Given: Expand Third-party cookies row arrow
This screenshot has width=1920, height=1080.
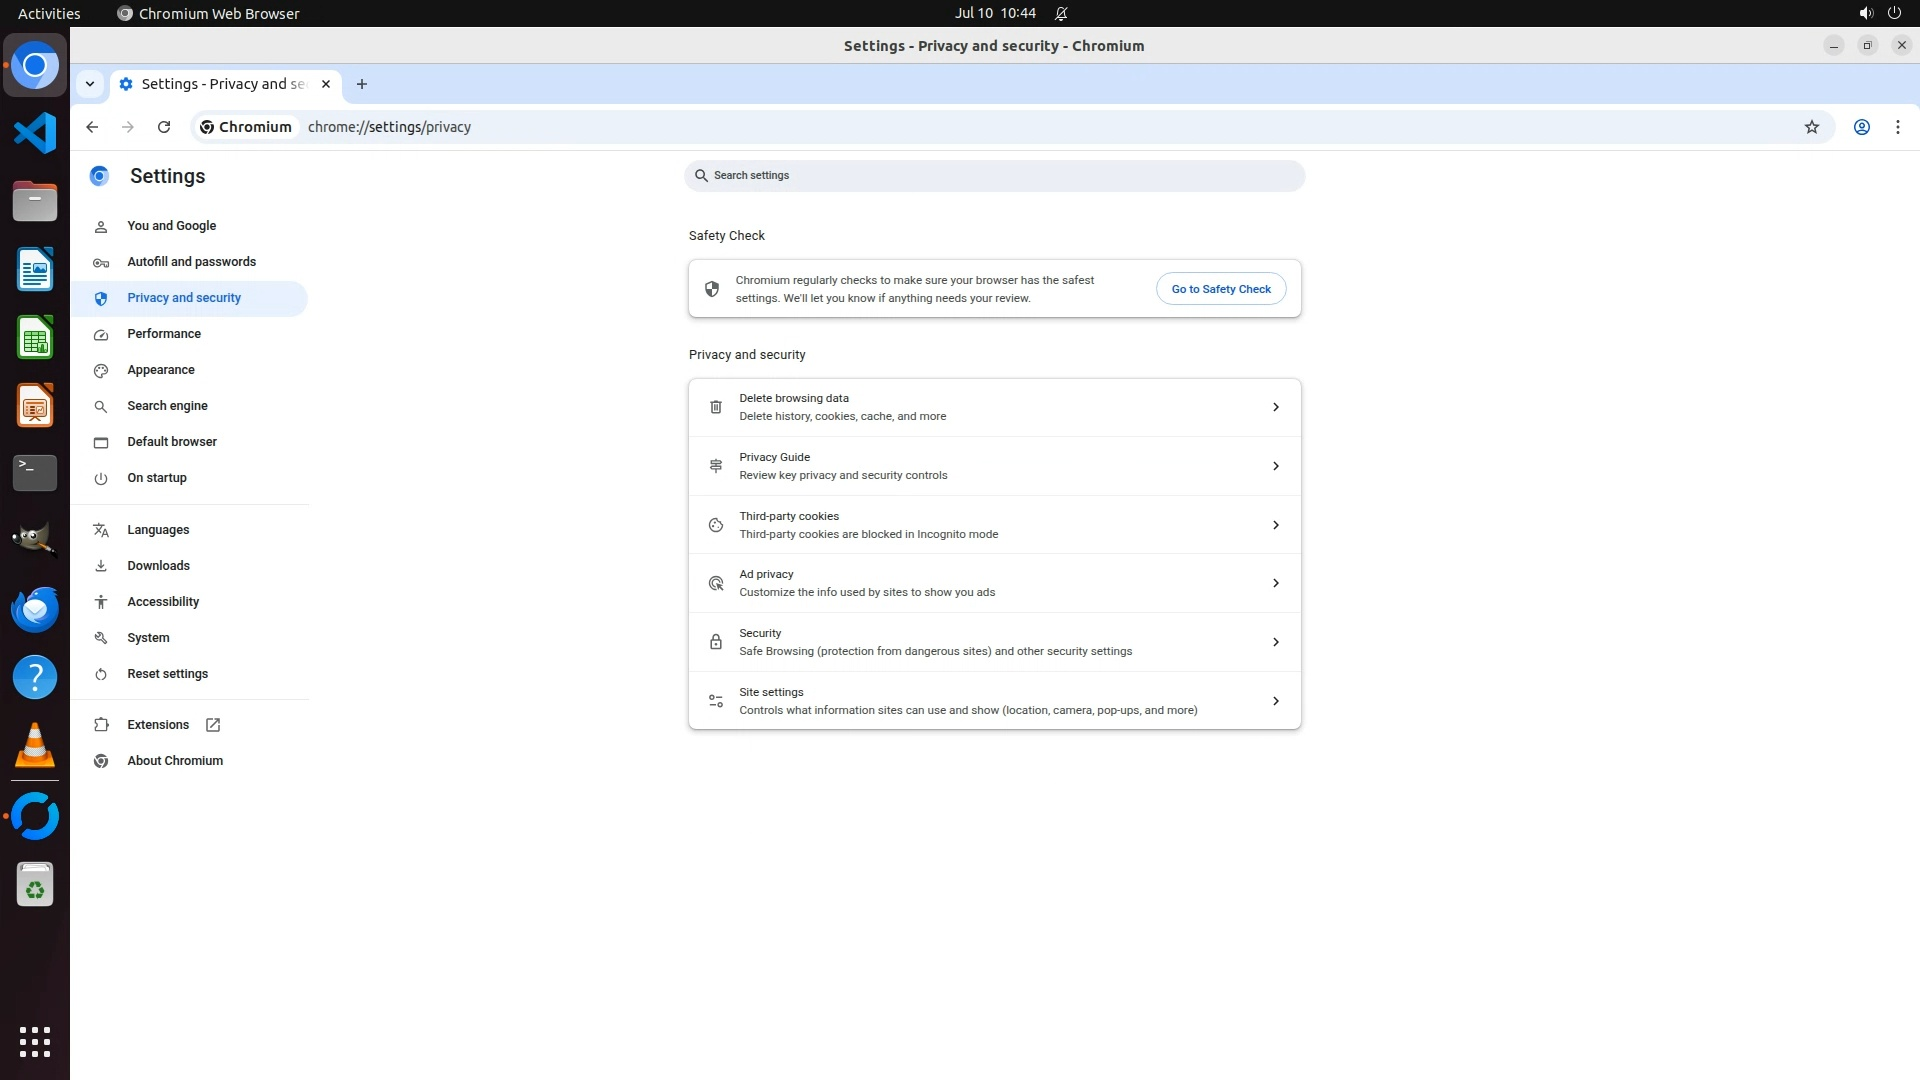Looking at the screenshot, I should coord(1275,525).
